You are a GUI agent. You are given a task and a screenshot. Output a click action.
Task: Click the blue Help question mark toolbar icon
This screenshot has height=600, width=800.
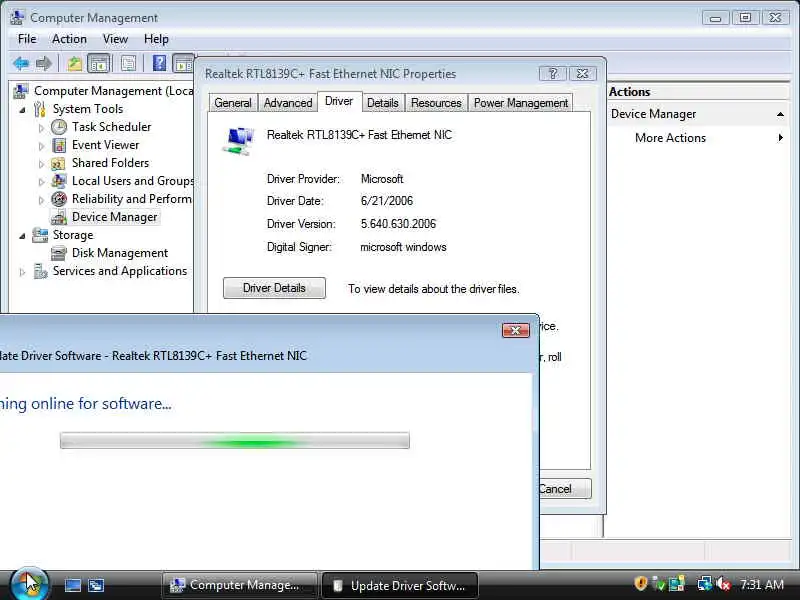pyautogui.click(x=159, y=63)
